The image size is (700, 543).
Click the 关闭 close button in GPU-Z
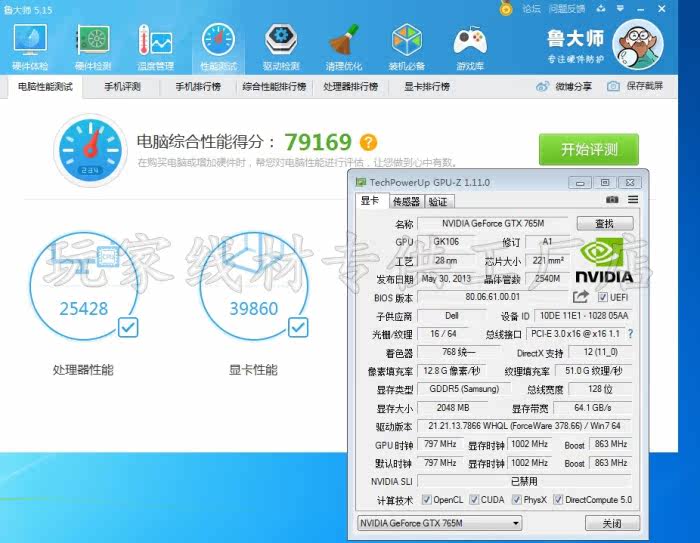click(x=612, y=523)
